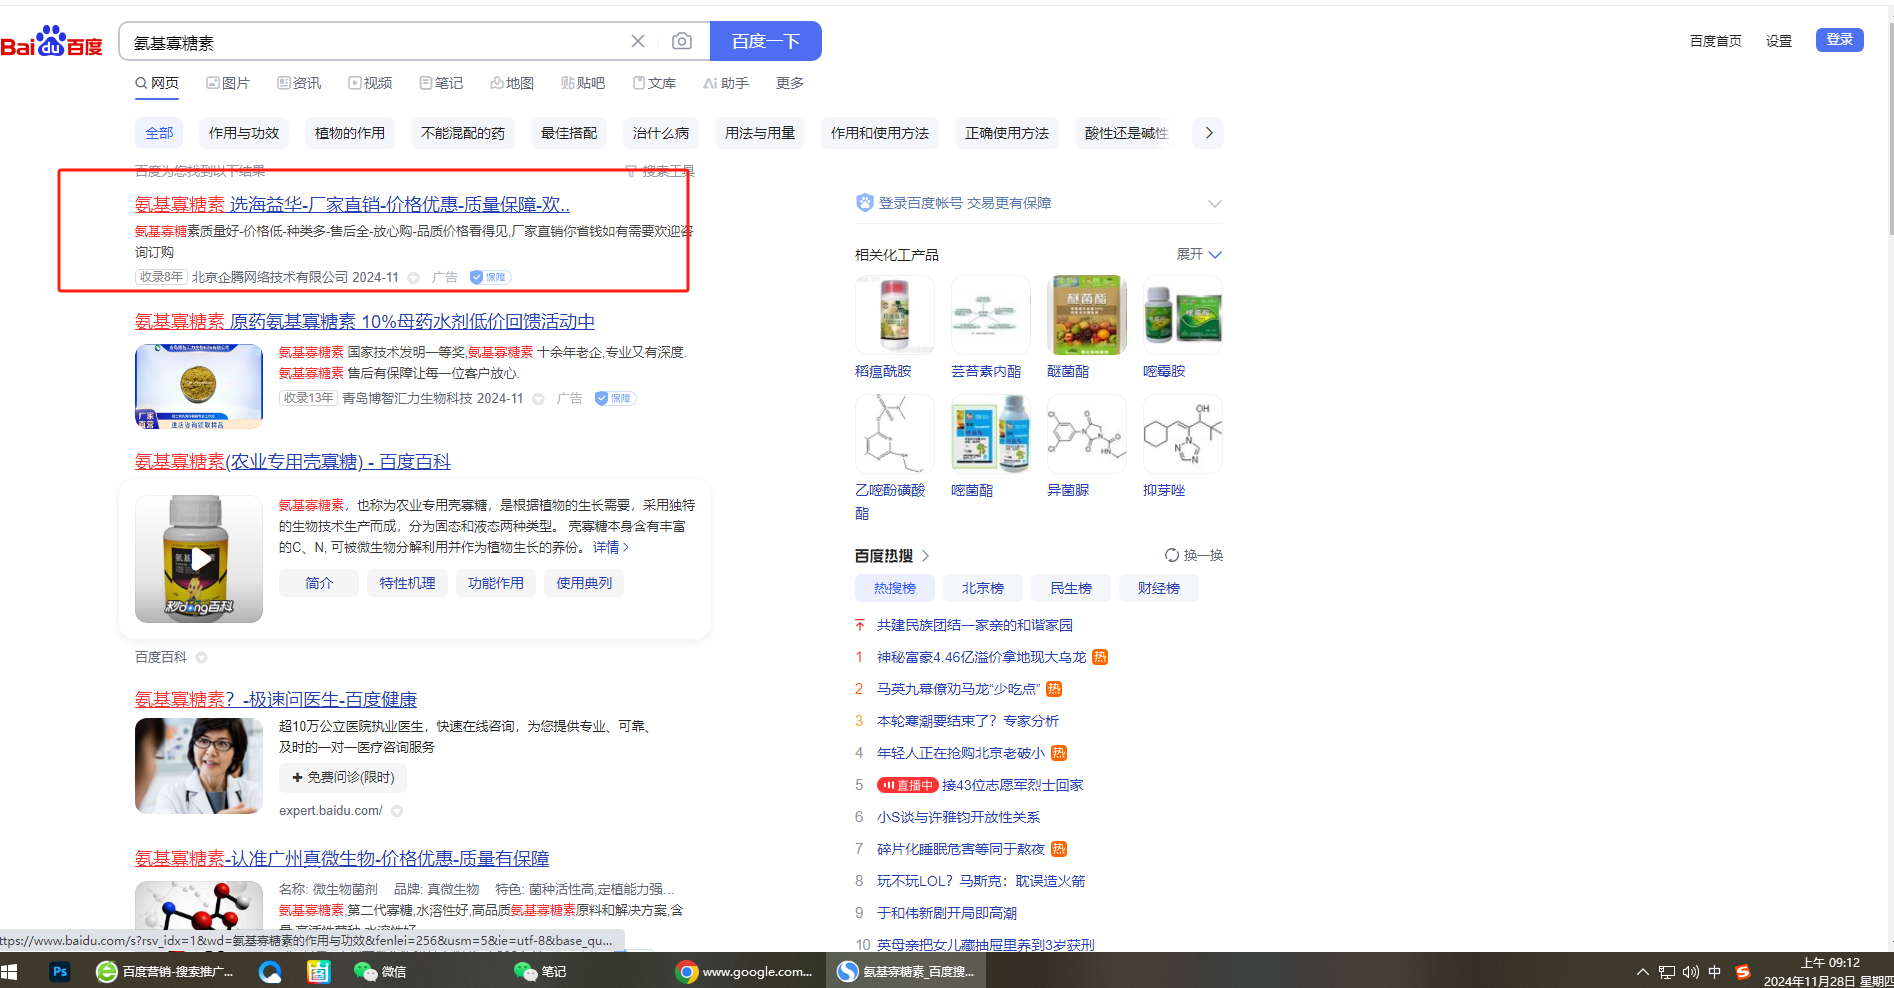Screen dimensions: 1894x988
Task: Go to 百度首页
Action: [1716, 41]
